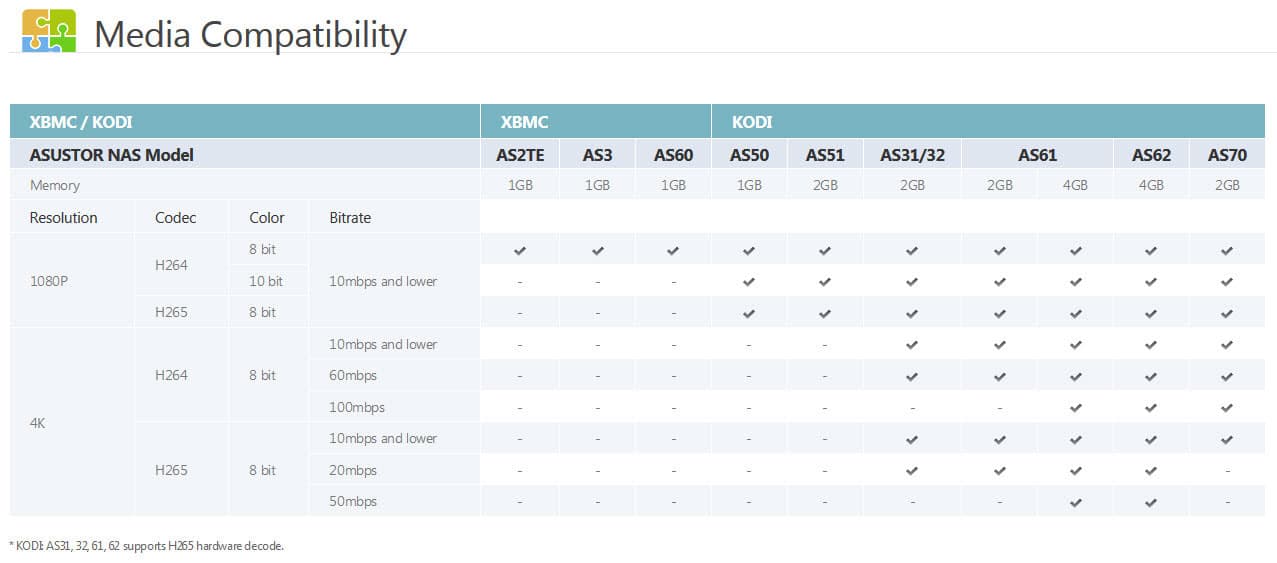Click the AS70 checkmark in 4K H265 10mbps row
The height and width of the screenshot is (563, 1277).
click(1227, 439)
